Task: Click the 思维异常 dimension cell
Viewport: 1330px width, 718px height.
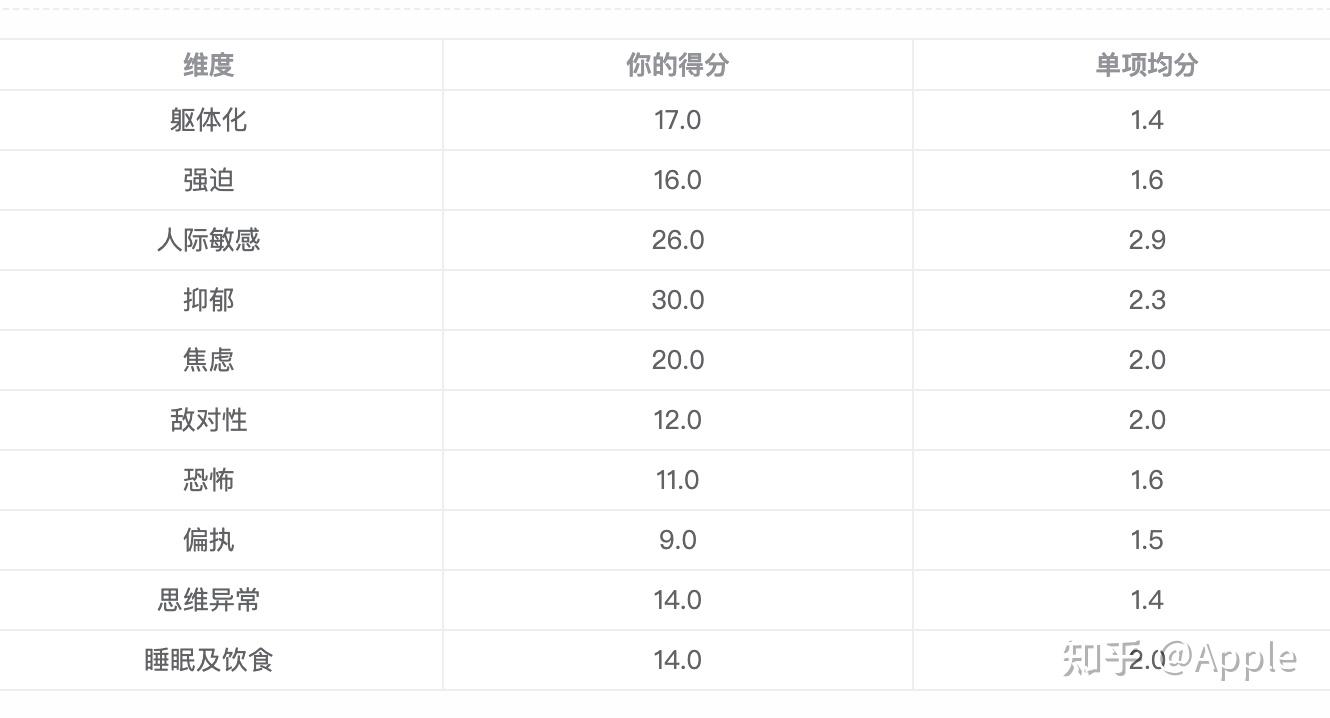Action: coord(209,600)
